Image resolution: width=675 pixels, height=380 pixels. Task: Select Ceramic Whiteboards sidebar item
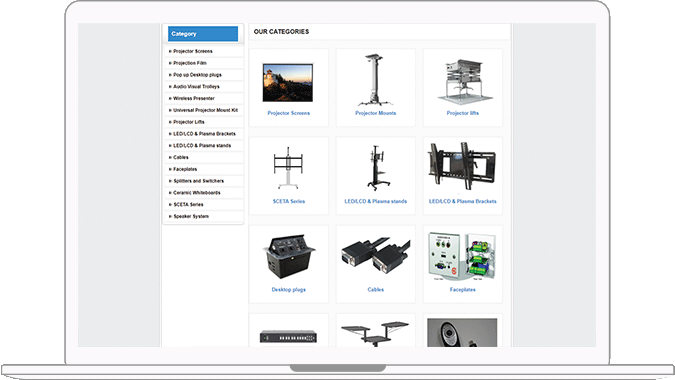196,193
